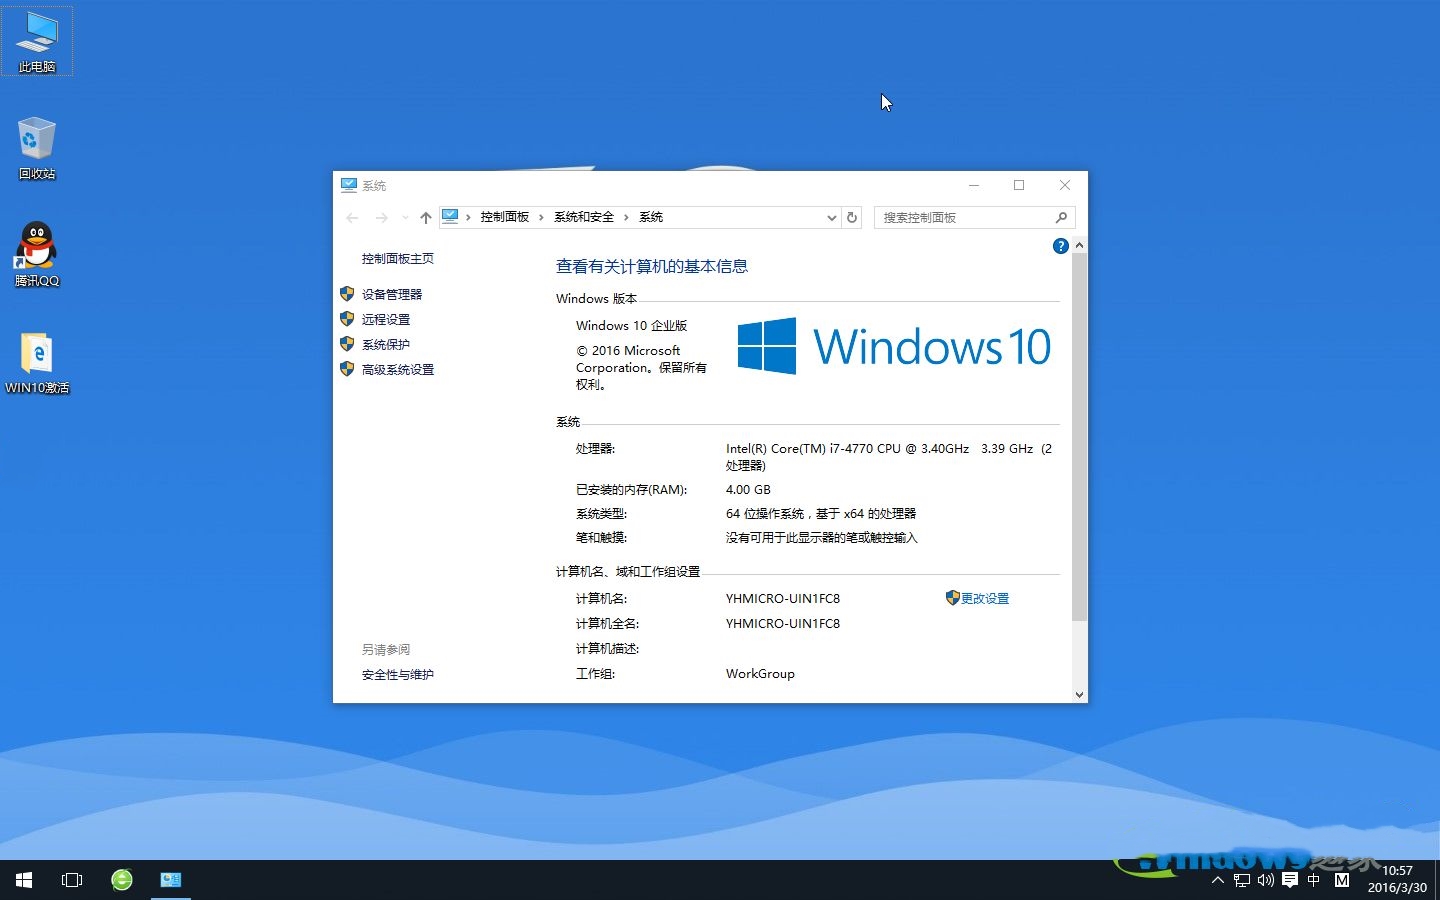Select the 回收站 recycle bin icon
Viewport: 1440px width, 900px height.
pyautogui.click(x=37, y=148)
